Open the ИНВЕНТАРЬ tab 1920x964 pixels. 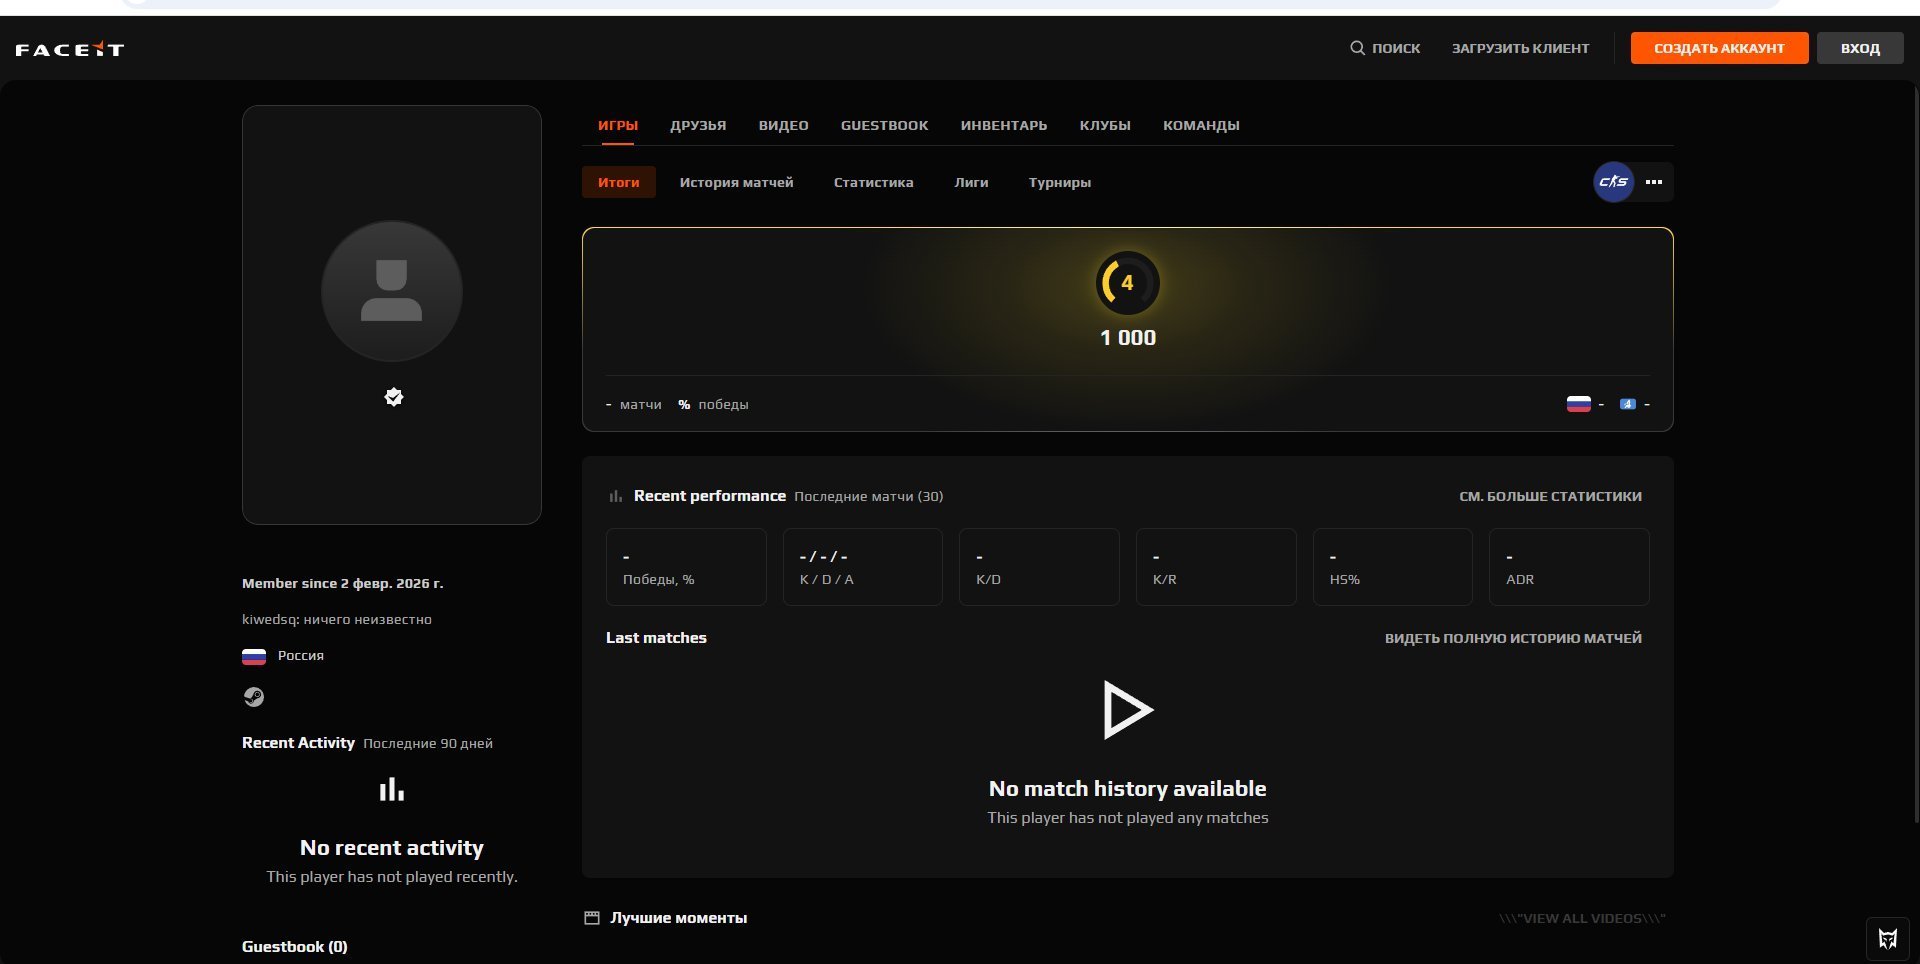click(x=1004, y=125)
